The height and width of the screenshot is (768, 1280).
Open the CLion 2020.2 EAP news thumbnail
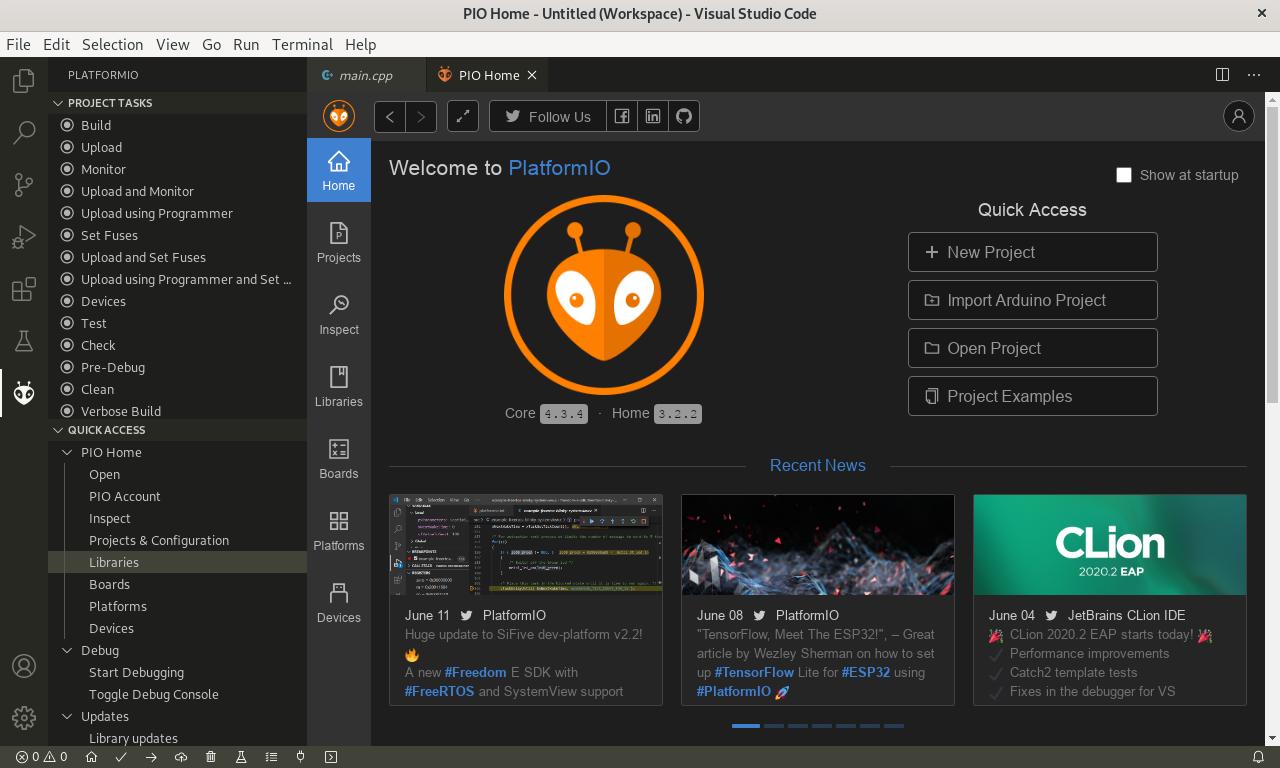pos(1110,545)
